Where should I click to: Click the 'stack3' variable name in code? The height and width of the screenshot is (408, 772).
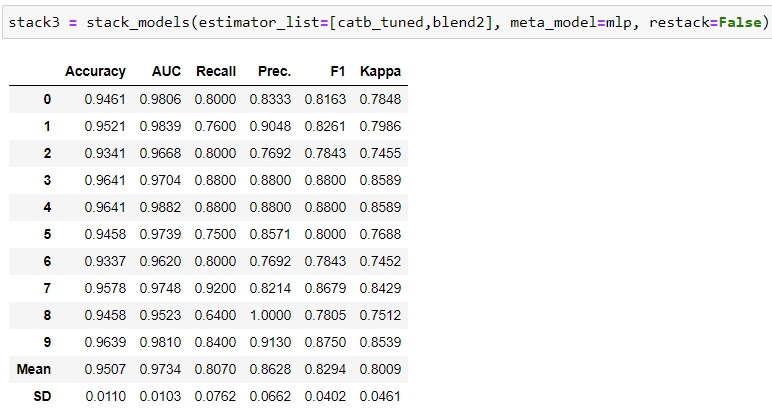click(30, 22)
